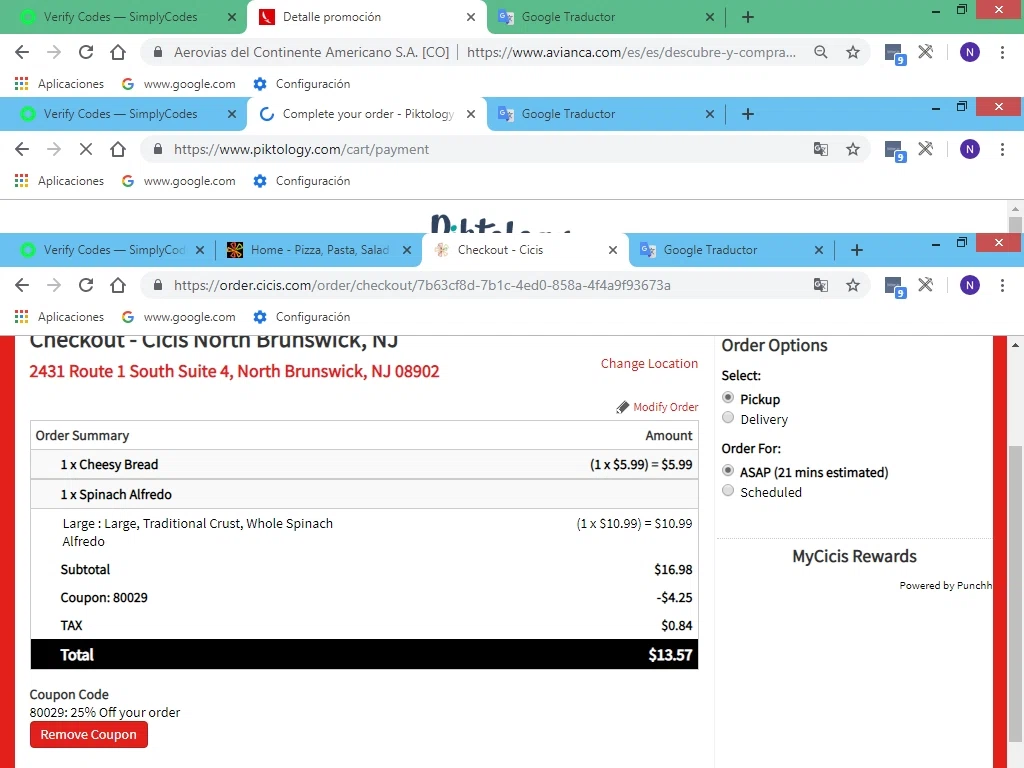The height and width of the screenshot is (768, 1024).
Task: Click the Coupon: 80029 row label
Action: (104, 598)
